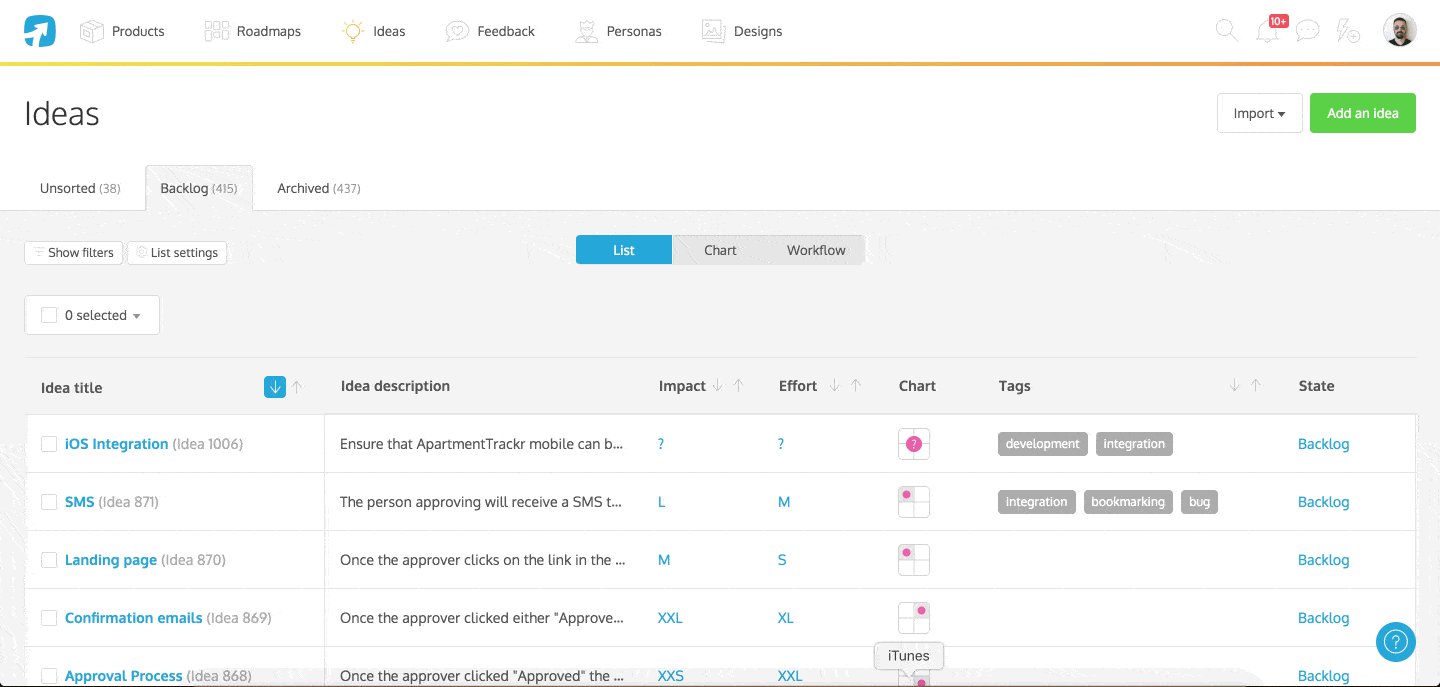Viewport: 1440px width, 687px height.
Task: Click the 'Add an idea' button
Action: (1362, 113)
